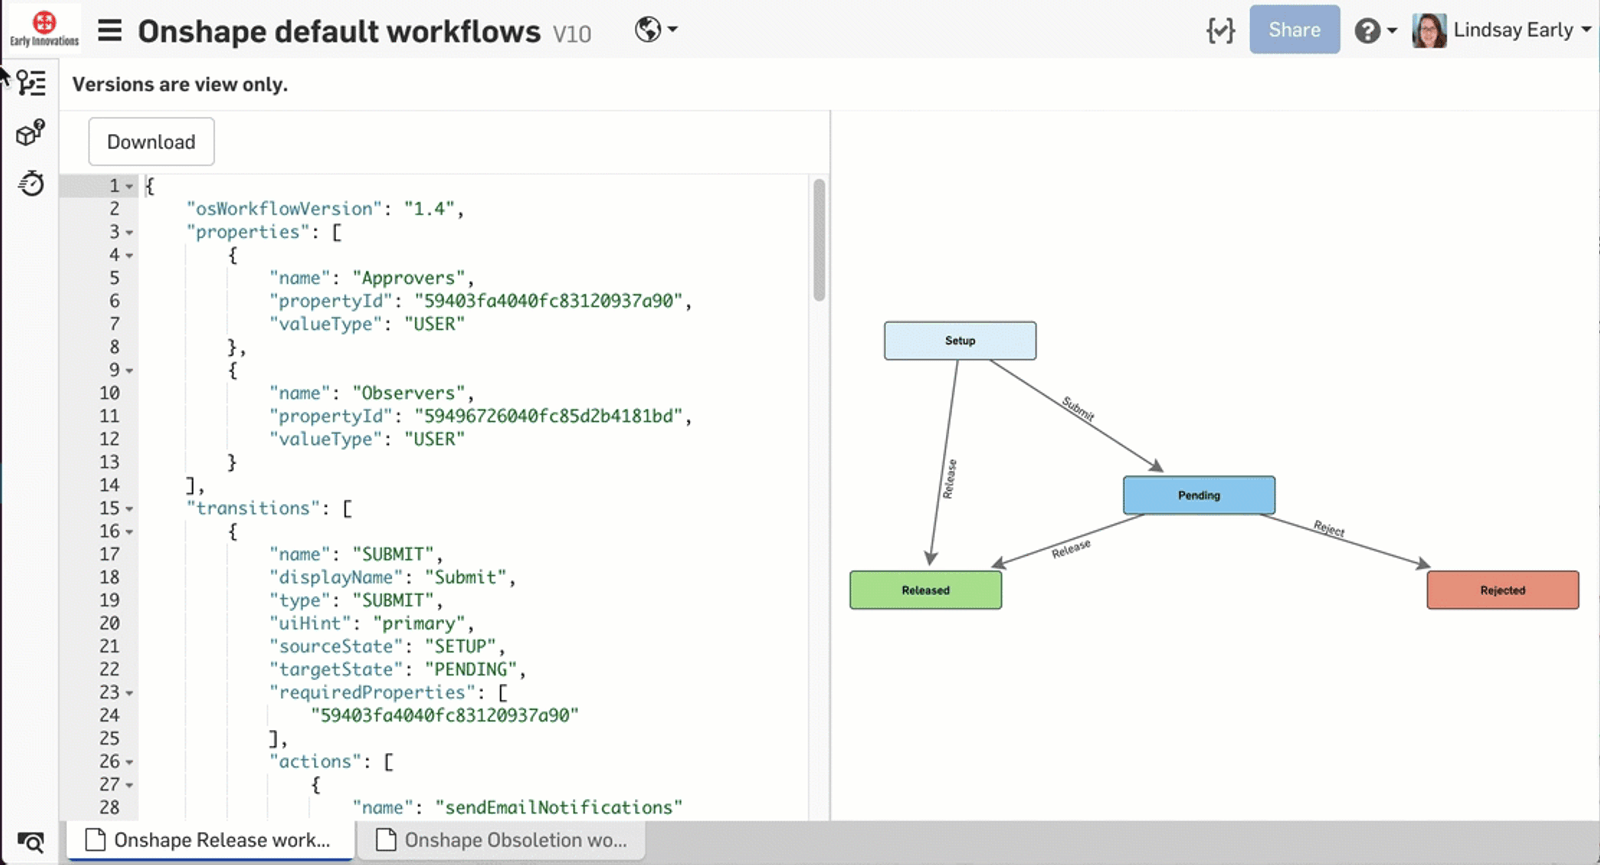The image size is (1600, 865).
Task: Select the Pending state node in diagram
Action: click(x=1198, y=495)
